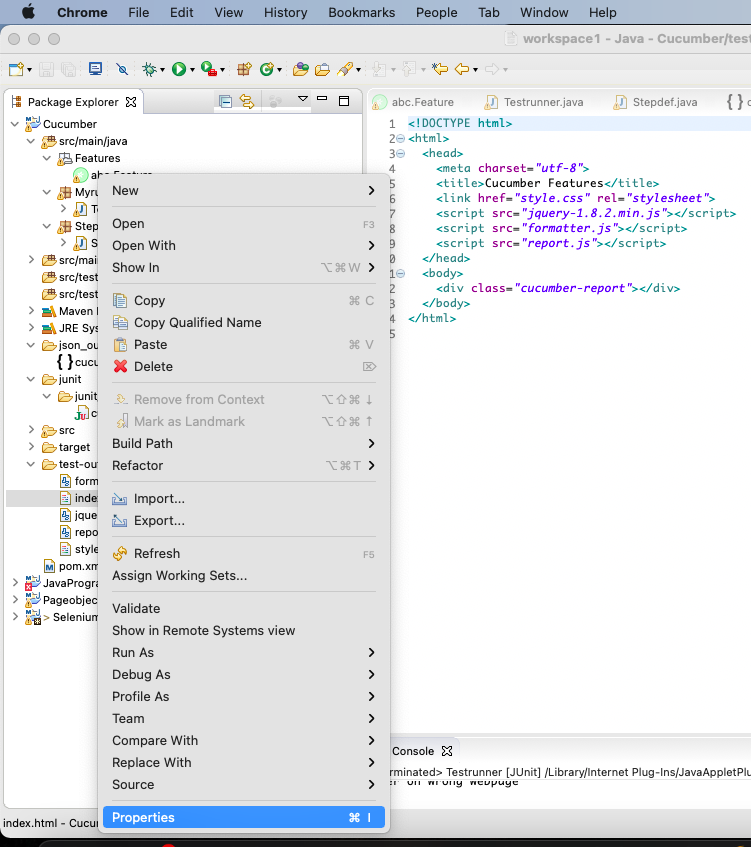Click the Last Edit Location arrow icon

click(440, 69)
